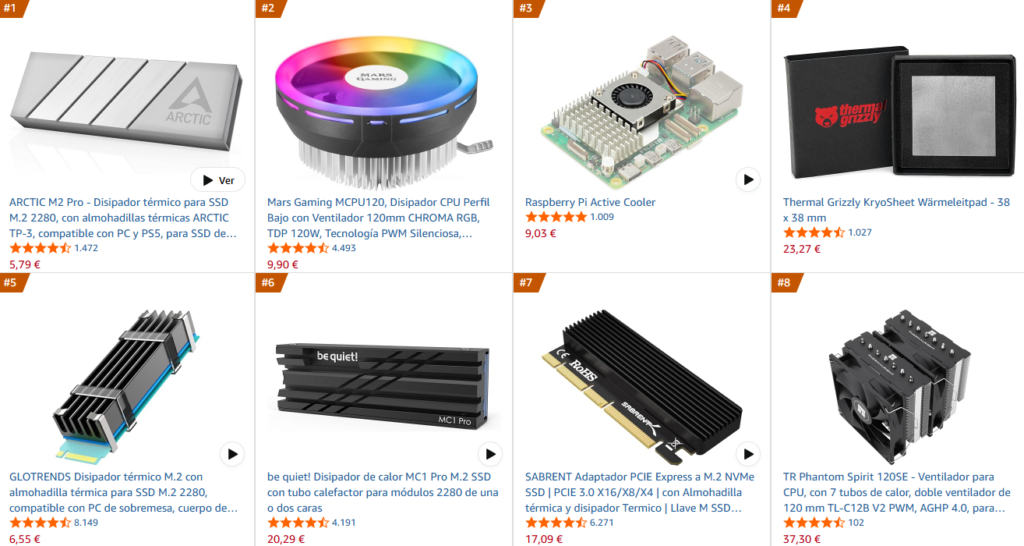Screen dimensions: 1024x546
Task: Open the ARCTIC M2 Pro product title
Action: [x=123, y=217]
